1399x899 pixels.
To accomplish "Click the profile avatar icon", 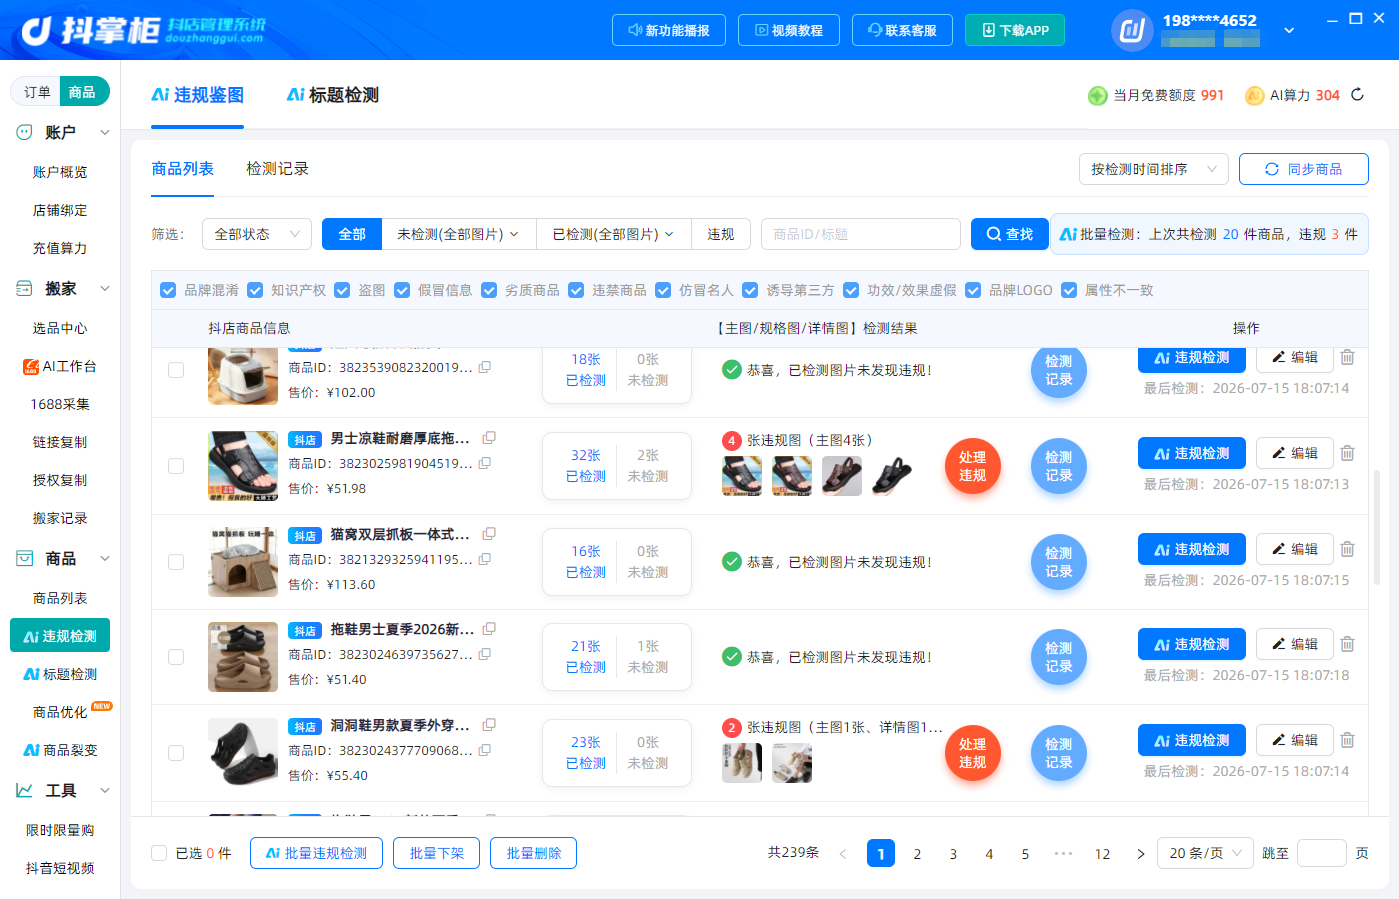I will (1132, 30).
